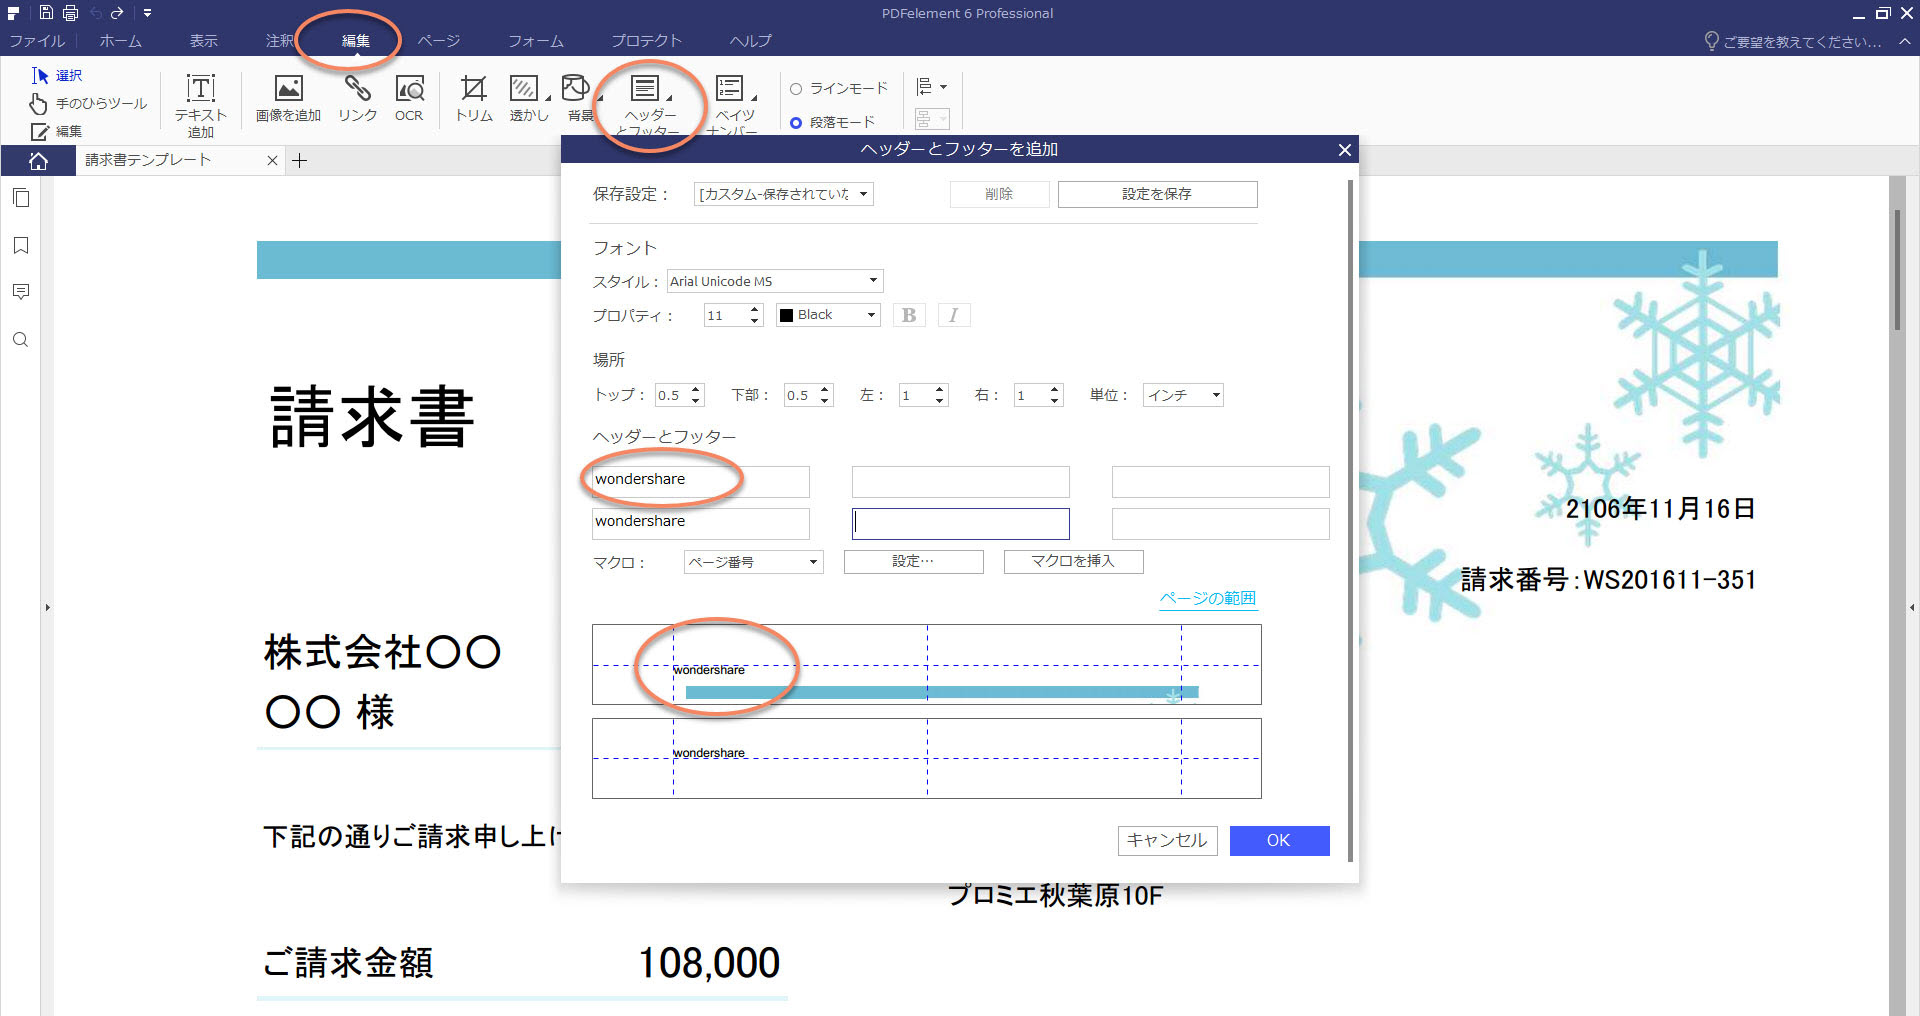Add a new document tab with plus
The height and width of the screenshot is (1016, 1920).
[299, 160]
